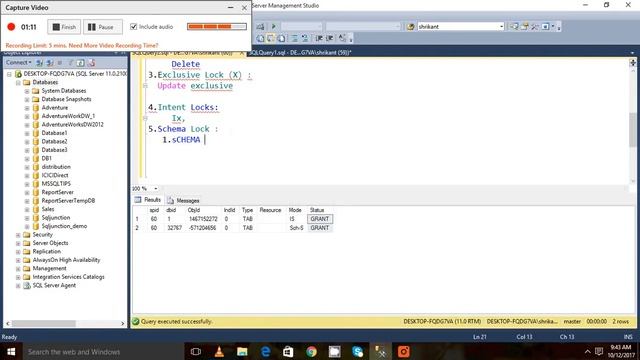This screenshot has height=360, width=640.
Task: Expand the MSSQLTIPS database node
Action: (x=27, y=184)
